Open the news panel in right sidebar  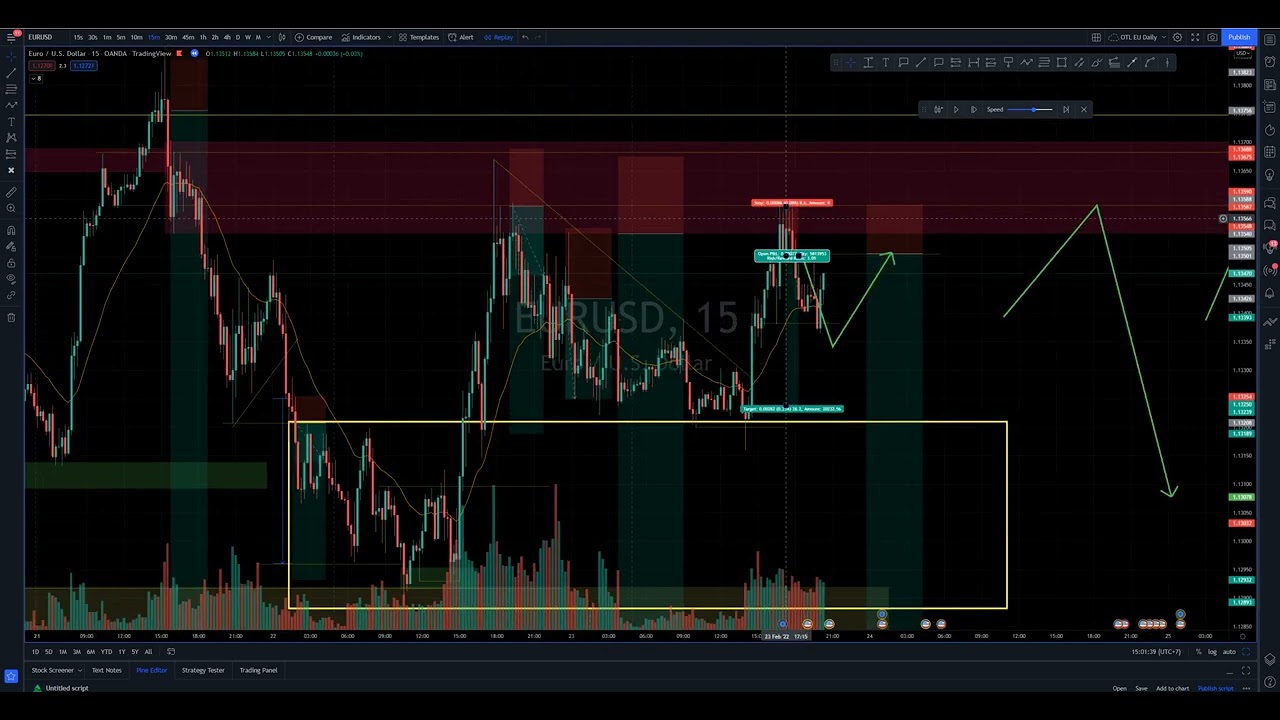coord(1270,85)
